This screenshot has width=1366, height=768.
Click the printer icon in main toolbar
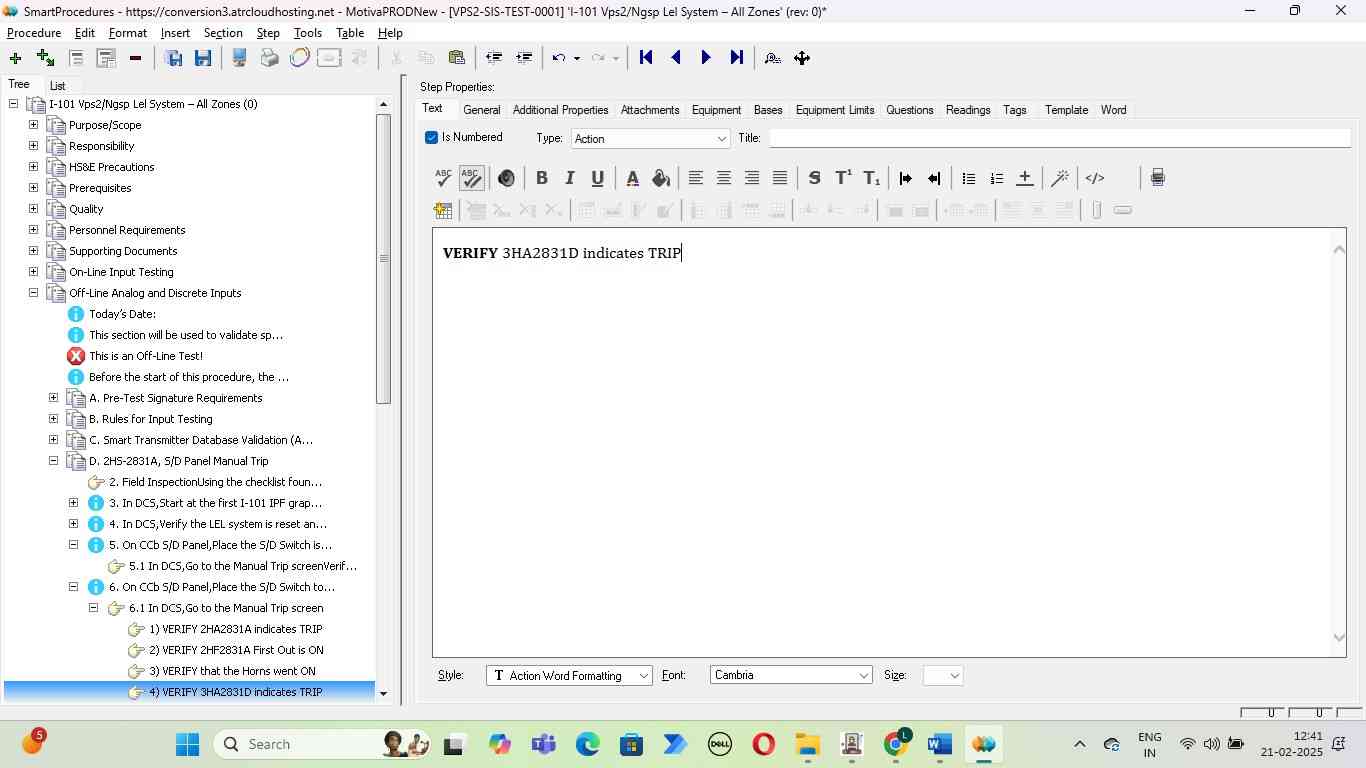(x=269, y=58)
